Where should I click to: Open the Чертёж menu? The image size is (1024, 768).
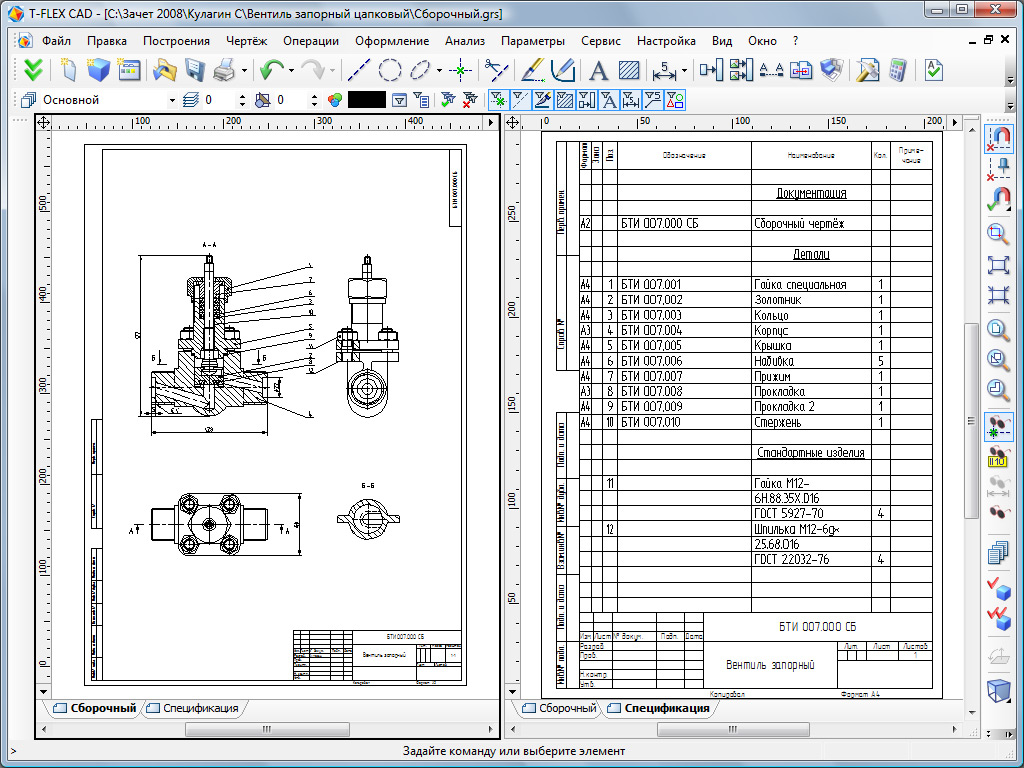[247, 40]
